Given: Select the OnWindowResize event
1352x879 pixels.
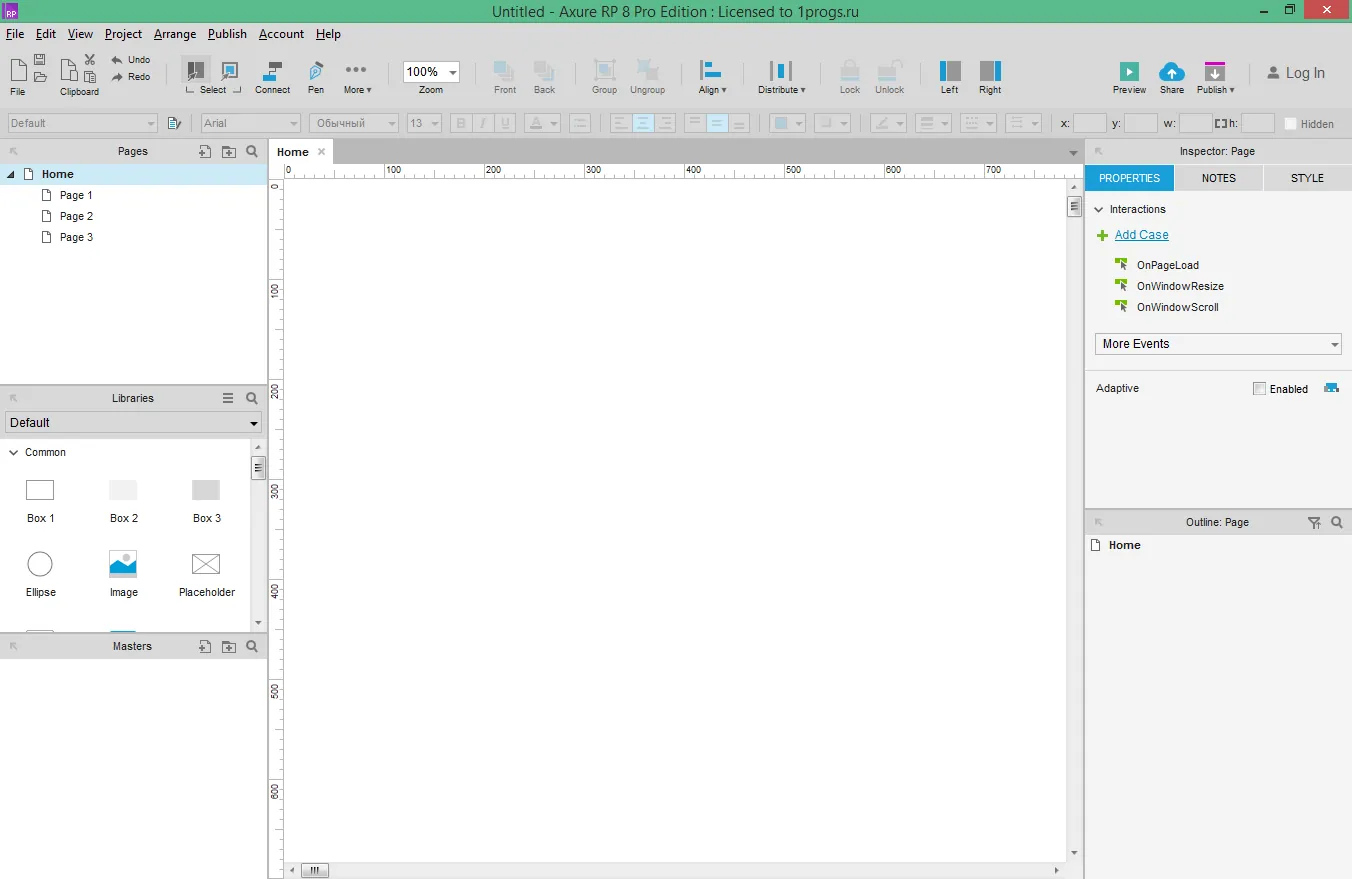Looking at the screenshot, I should coord(1180,286).
